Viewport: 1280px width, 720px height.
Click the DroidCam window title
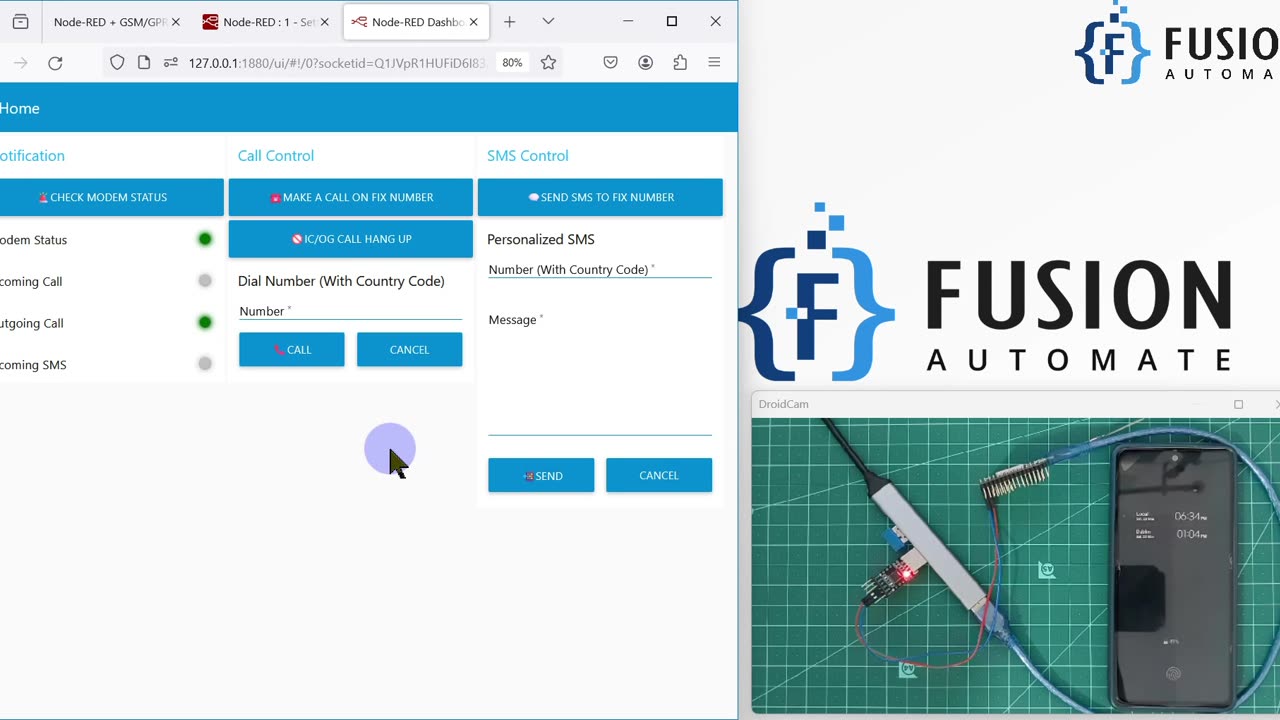click(784, 404)
